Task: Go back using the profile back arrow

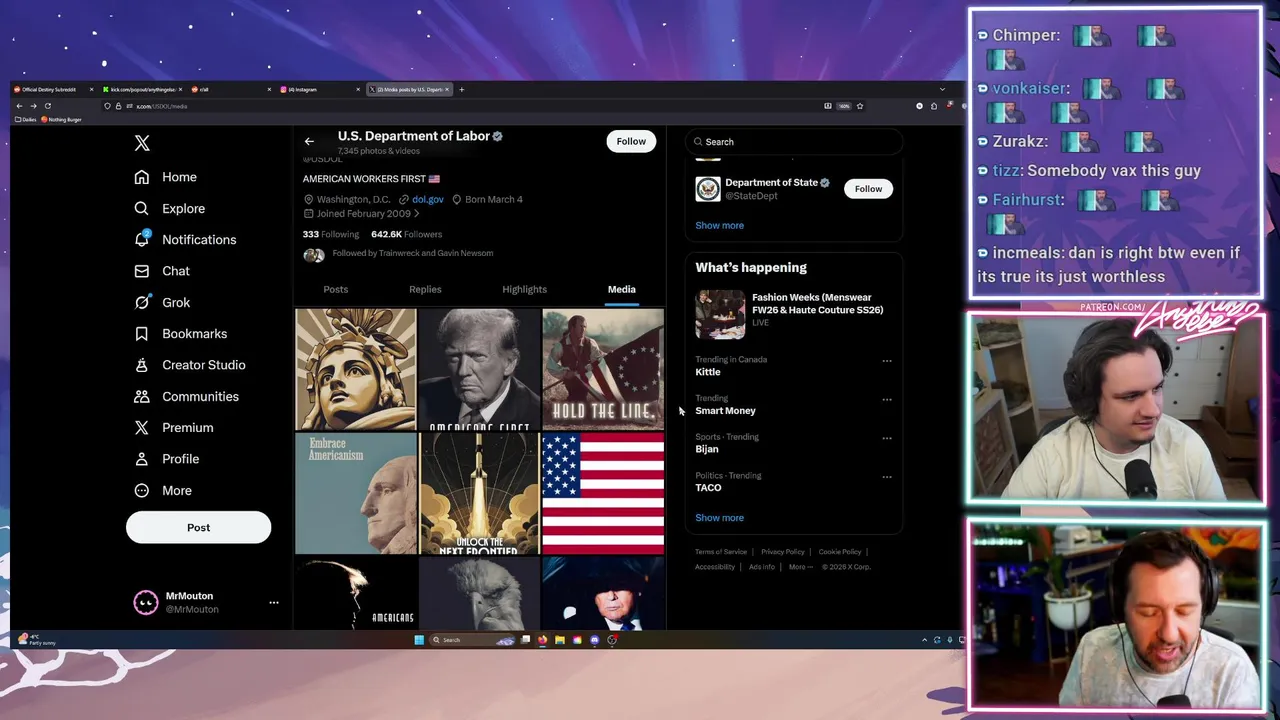Action: tap(309, 141)
